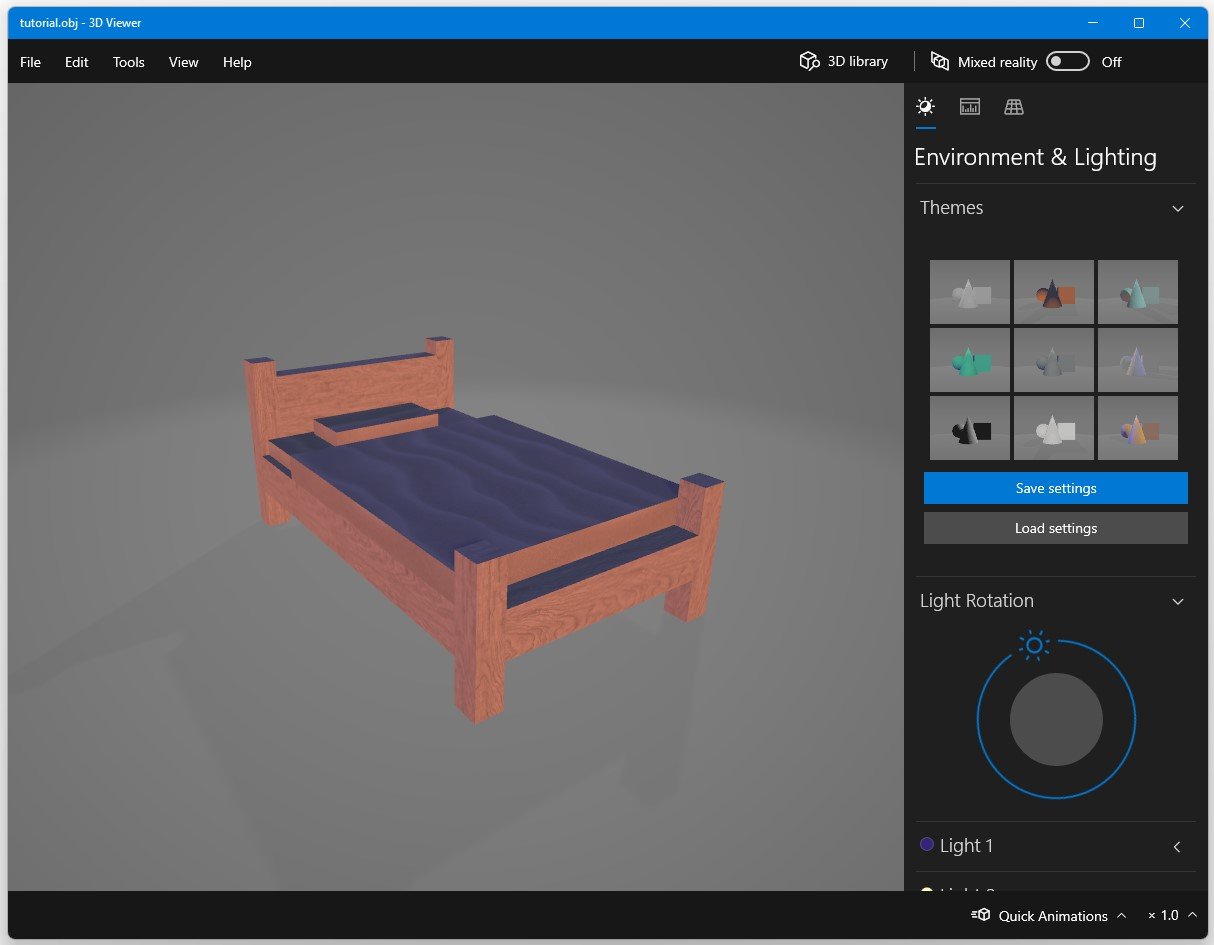
Task: Select the Environment & Lighting panel icon
Action: tap(925, 106)
